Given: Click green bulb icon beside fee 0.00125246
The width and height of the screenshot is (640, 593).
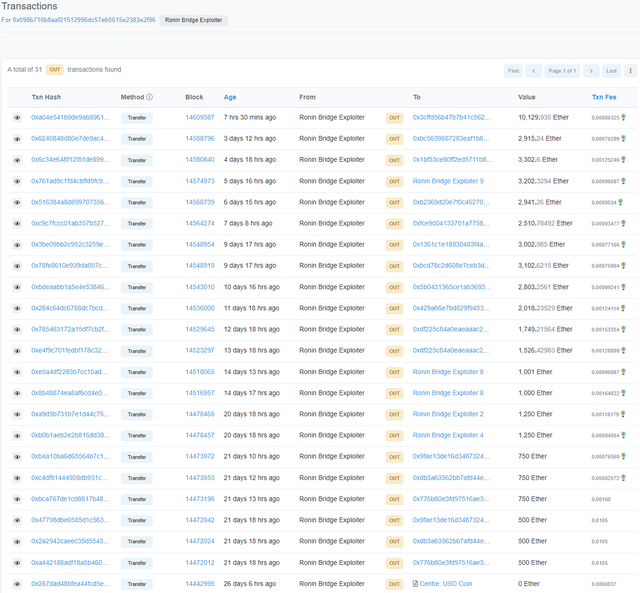Looking at the screenshot, I should coord(623,160).
